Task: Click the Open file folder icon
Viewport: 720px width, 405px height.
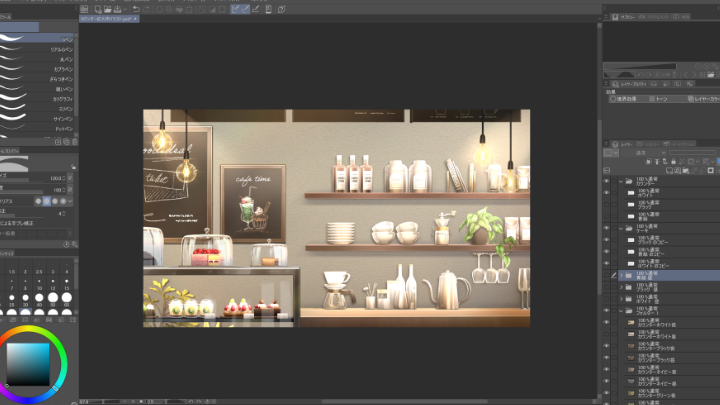Action: (x=107, y=9)
